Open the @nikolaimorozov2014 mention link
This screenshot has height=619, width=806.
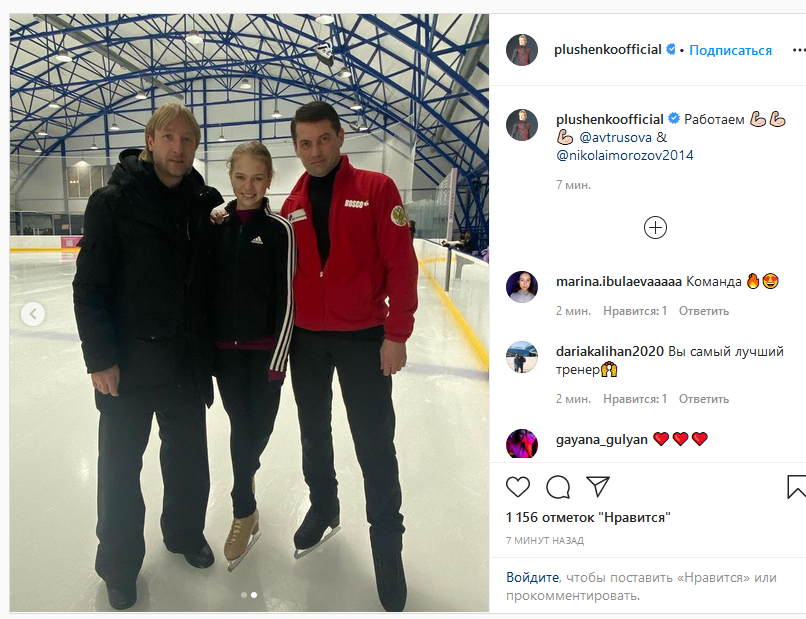pos(625,155)
